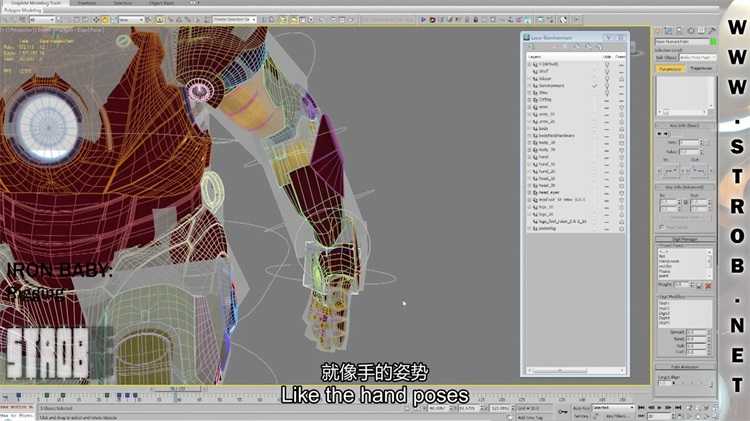Open the Graphite Modeling Tools ribbon tab

click(36, 3)
